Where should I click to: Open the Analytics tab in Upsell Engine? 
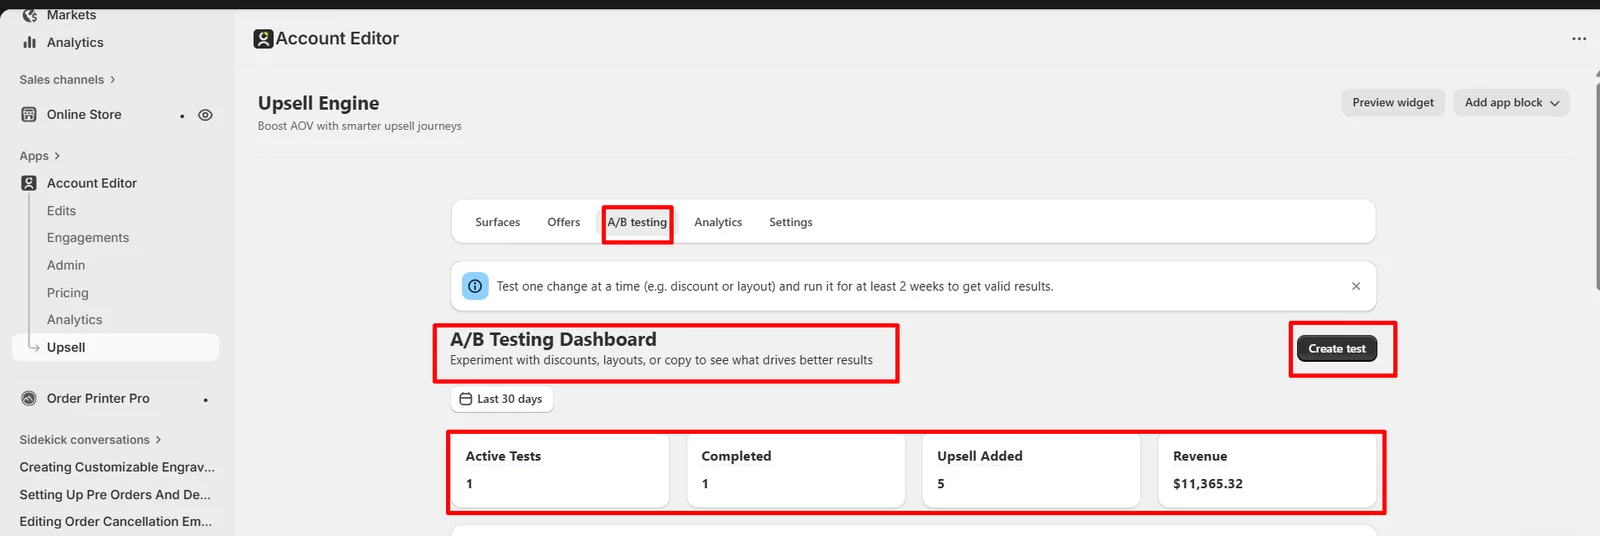coord(718,222)
